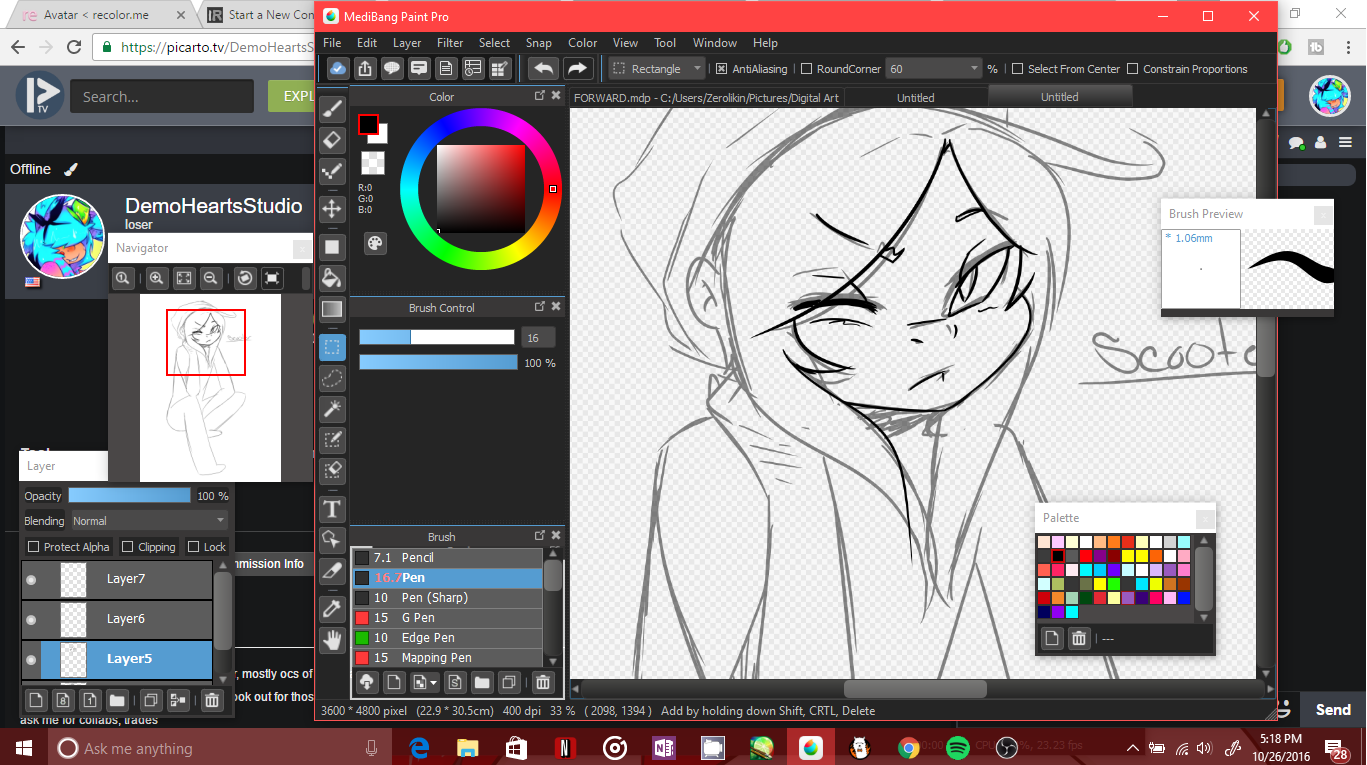
Task: Choose the Magic Wand tool
Action: click(x=332, y=408)
